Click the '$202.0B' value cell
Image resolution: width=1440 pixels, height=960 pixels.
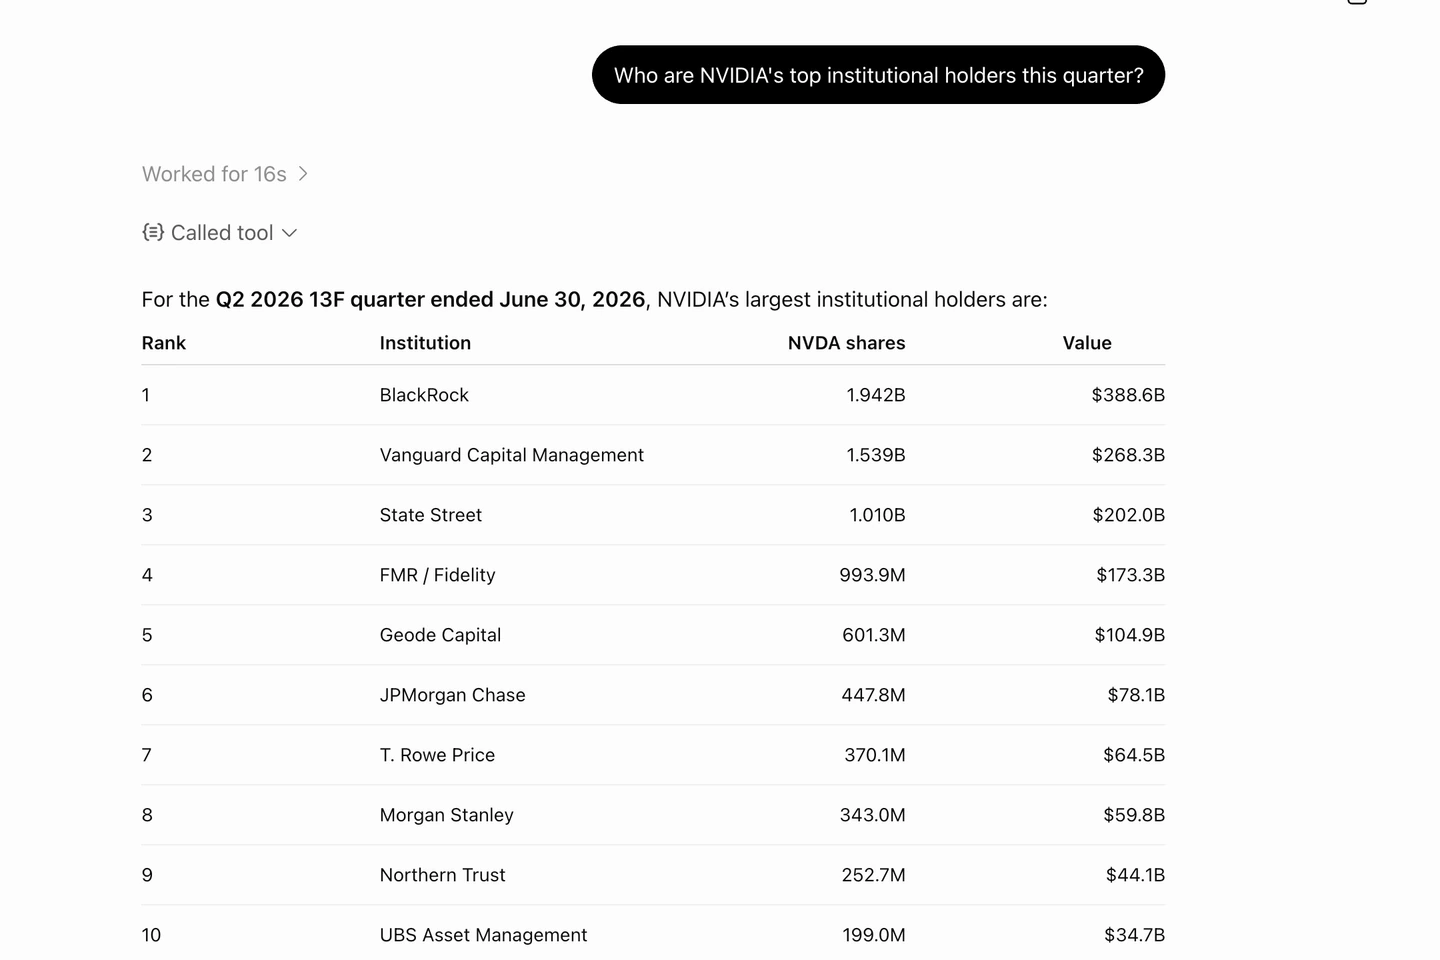(1128, 515)
